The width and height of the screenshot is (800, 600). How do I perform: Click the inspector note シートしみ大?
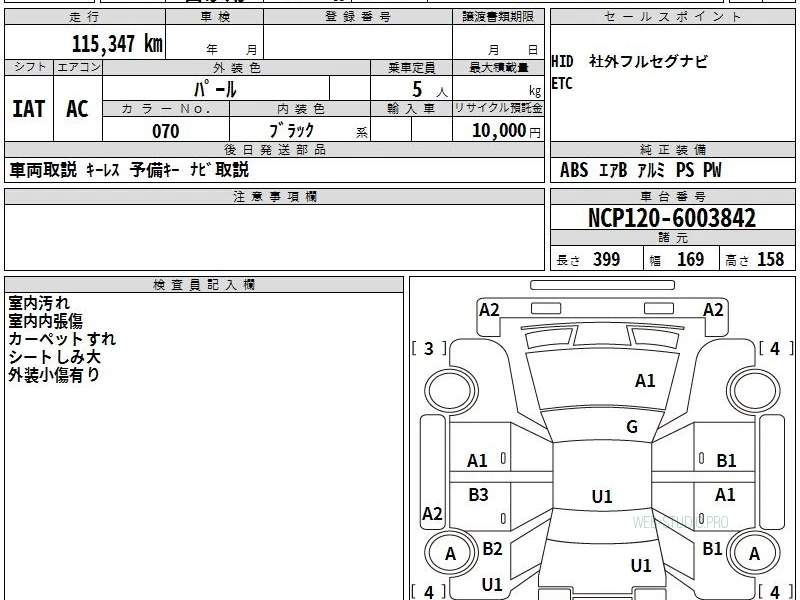(x=55, y=357)
